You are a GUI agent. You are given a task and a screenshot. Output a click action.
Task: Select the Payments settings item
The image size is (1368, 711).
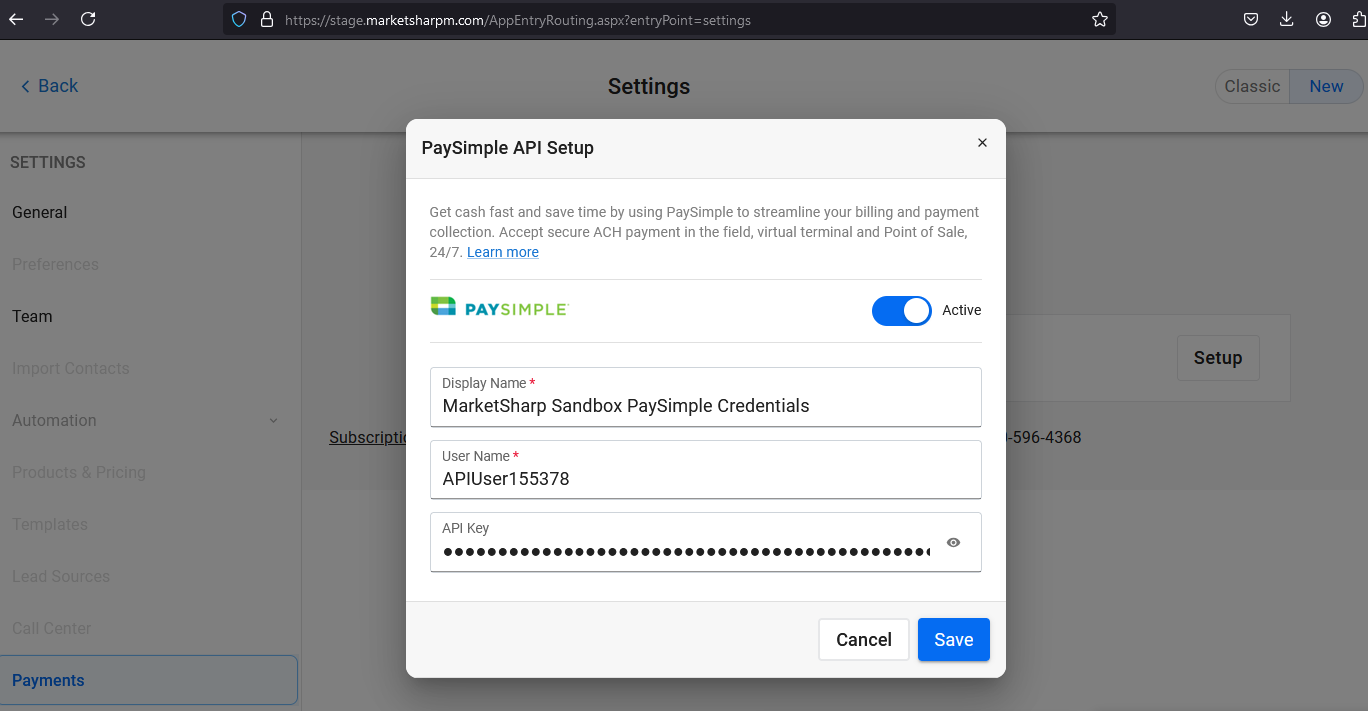(x=149, y=680)
